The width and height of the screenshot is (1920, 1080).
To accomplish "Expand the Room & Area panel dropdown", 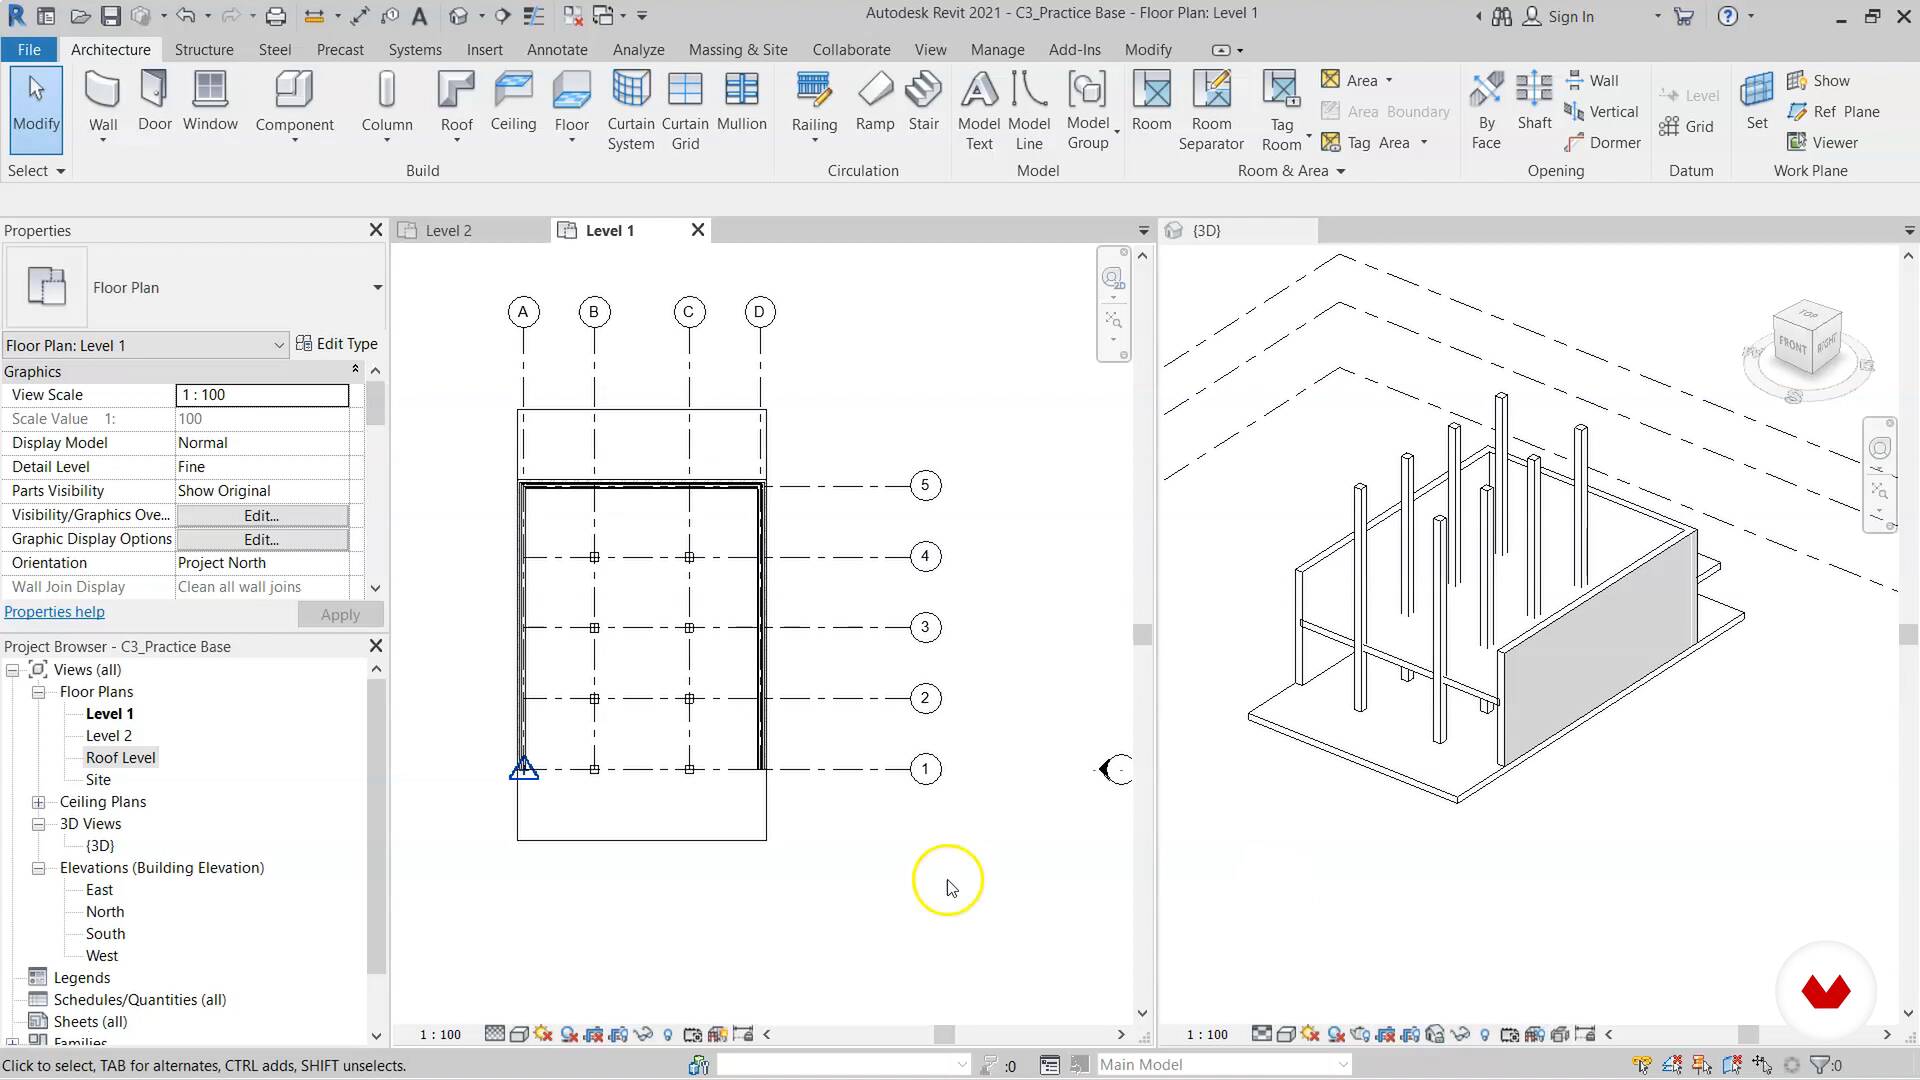I will tap(1291, 170).
